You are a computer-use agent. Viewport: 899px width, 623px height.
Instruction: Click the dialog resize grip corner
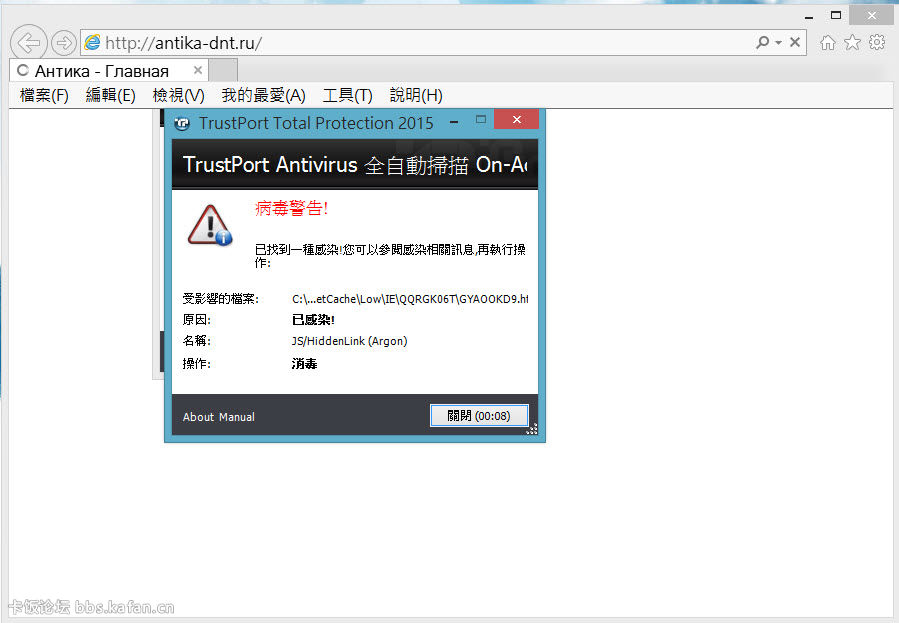coord(532,429)
